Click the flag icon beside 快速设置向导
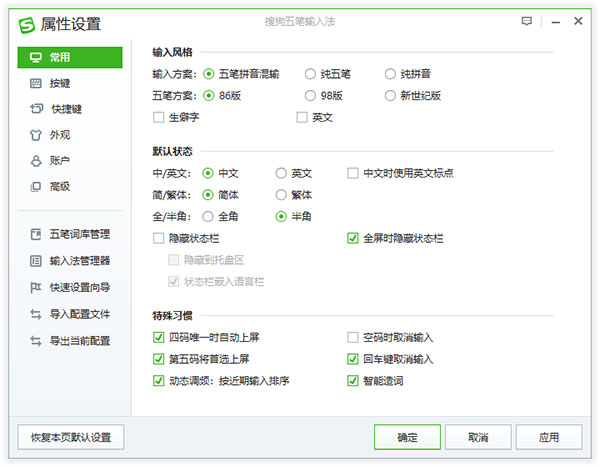 click(x=36, y=287)
